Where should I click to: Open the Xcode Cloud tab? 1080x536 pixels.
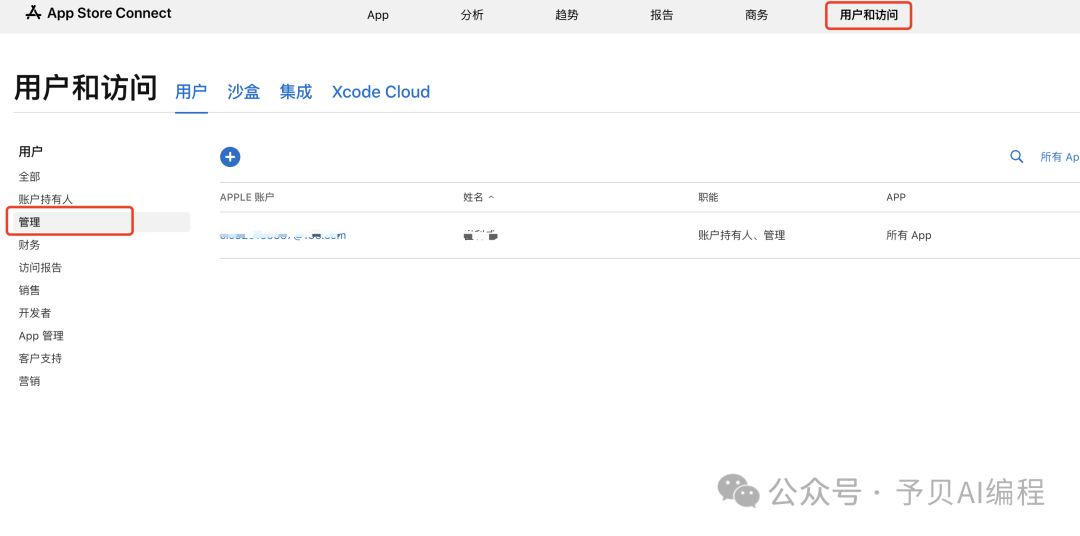[x=381, y=92]
